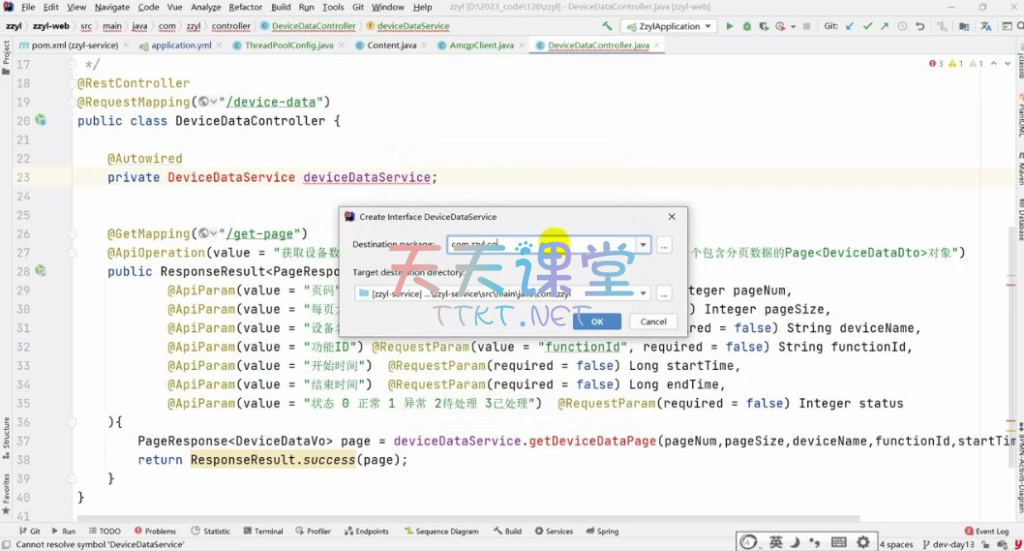Open Git history with the clock icon

click(x=902, y=26)
